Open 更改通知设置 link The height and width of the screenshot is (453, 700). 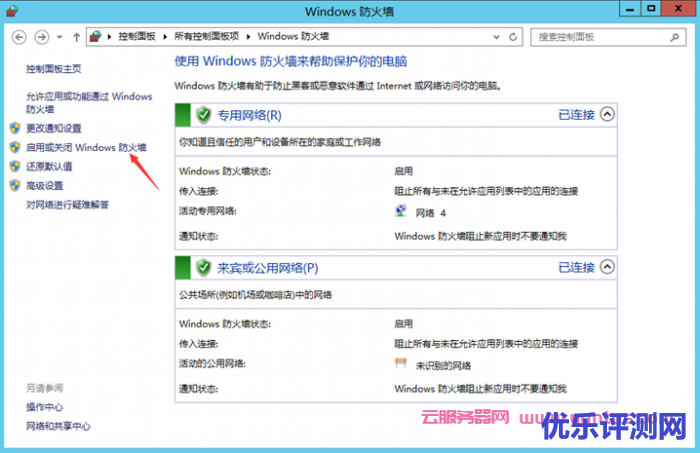[54, 129]
